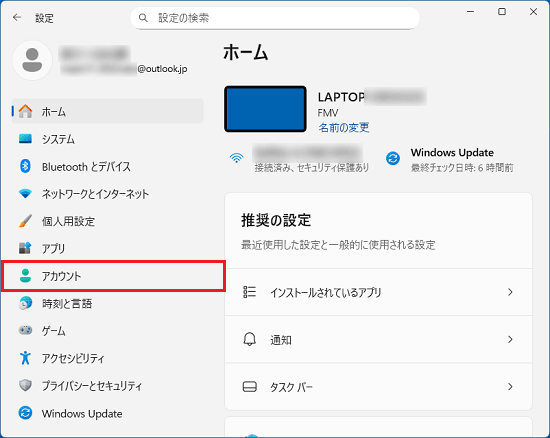Click the LAPTOP device name text
This screenshot has width=550, height=438.
click(x=341, y=97)
